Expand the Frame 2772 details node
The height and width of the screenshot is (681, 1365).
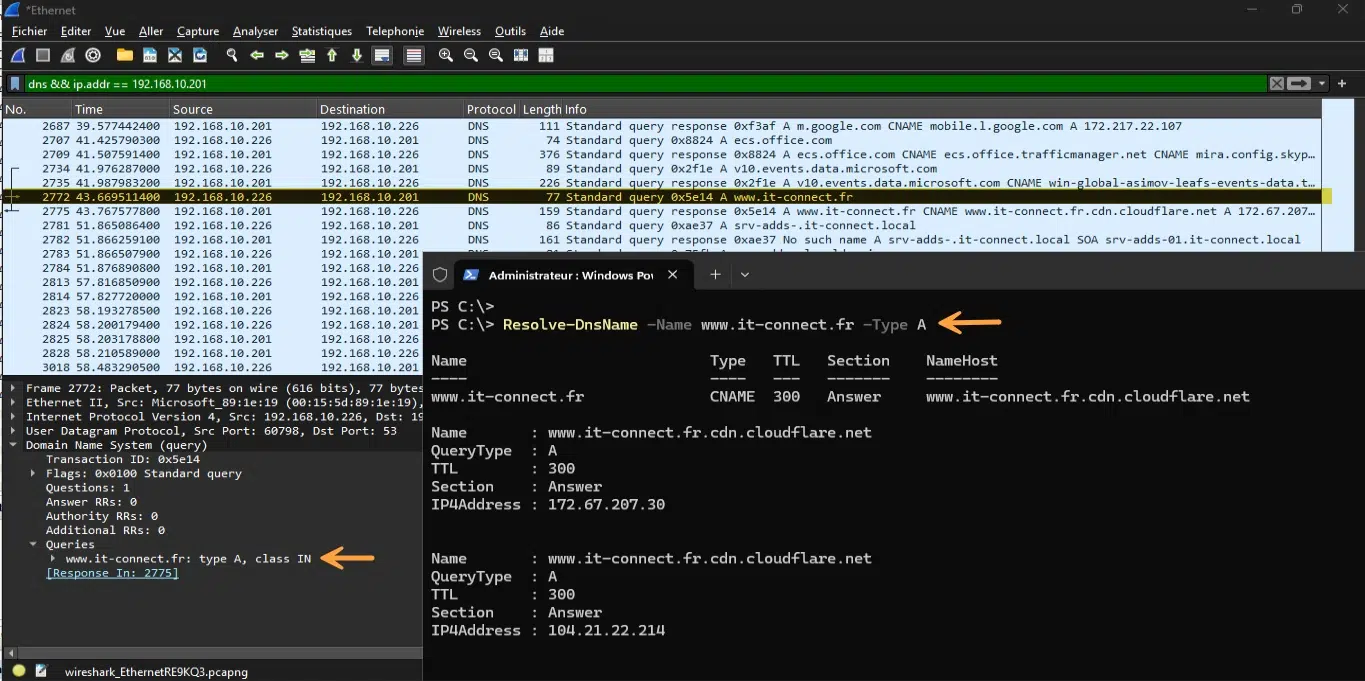(14, 388)
